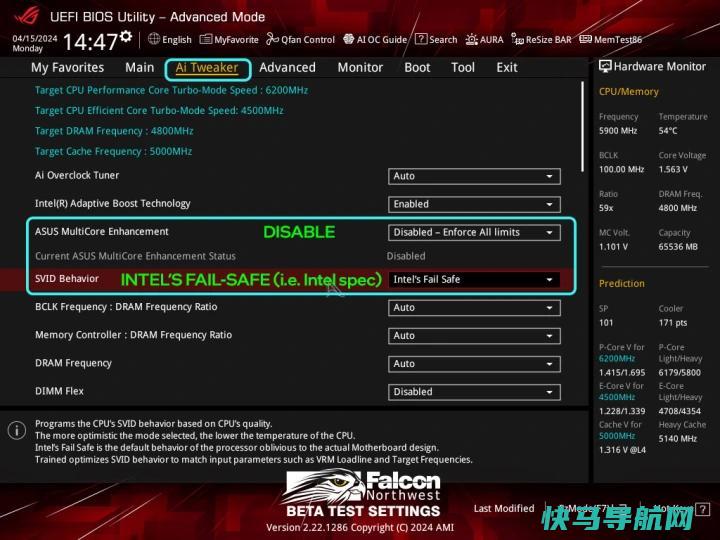This screenshot has height=540, width=720.
Task: Open the Tool tab
Action: (x=463, y=68)
